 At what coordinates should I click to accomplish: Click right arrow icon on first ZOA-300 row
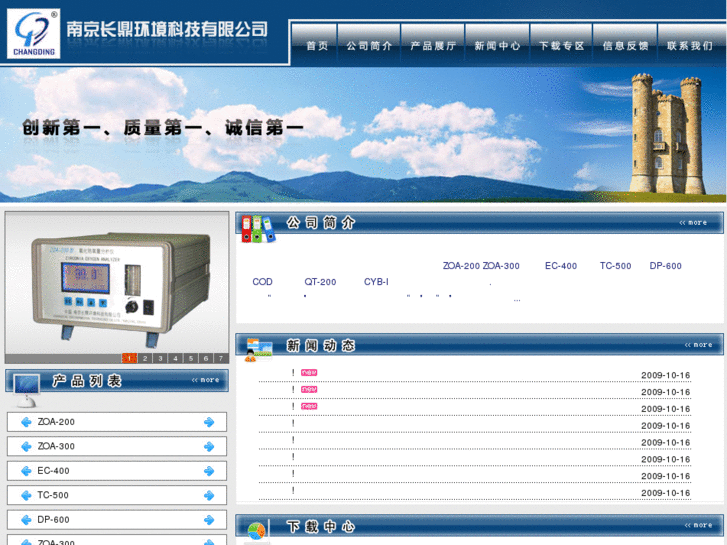tap(209, 447)
